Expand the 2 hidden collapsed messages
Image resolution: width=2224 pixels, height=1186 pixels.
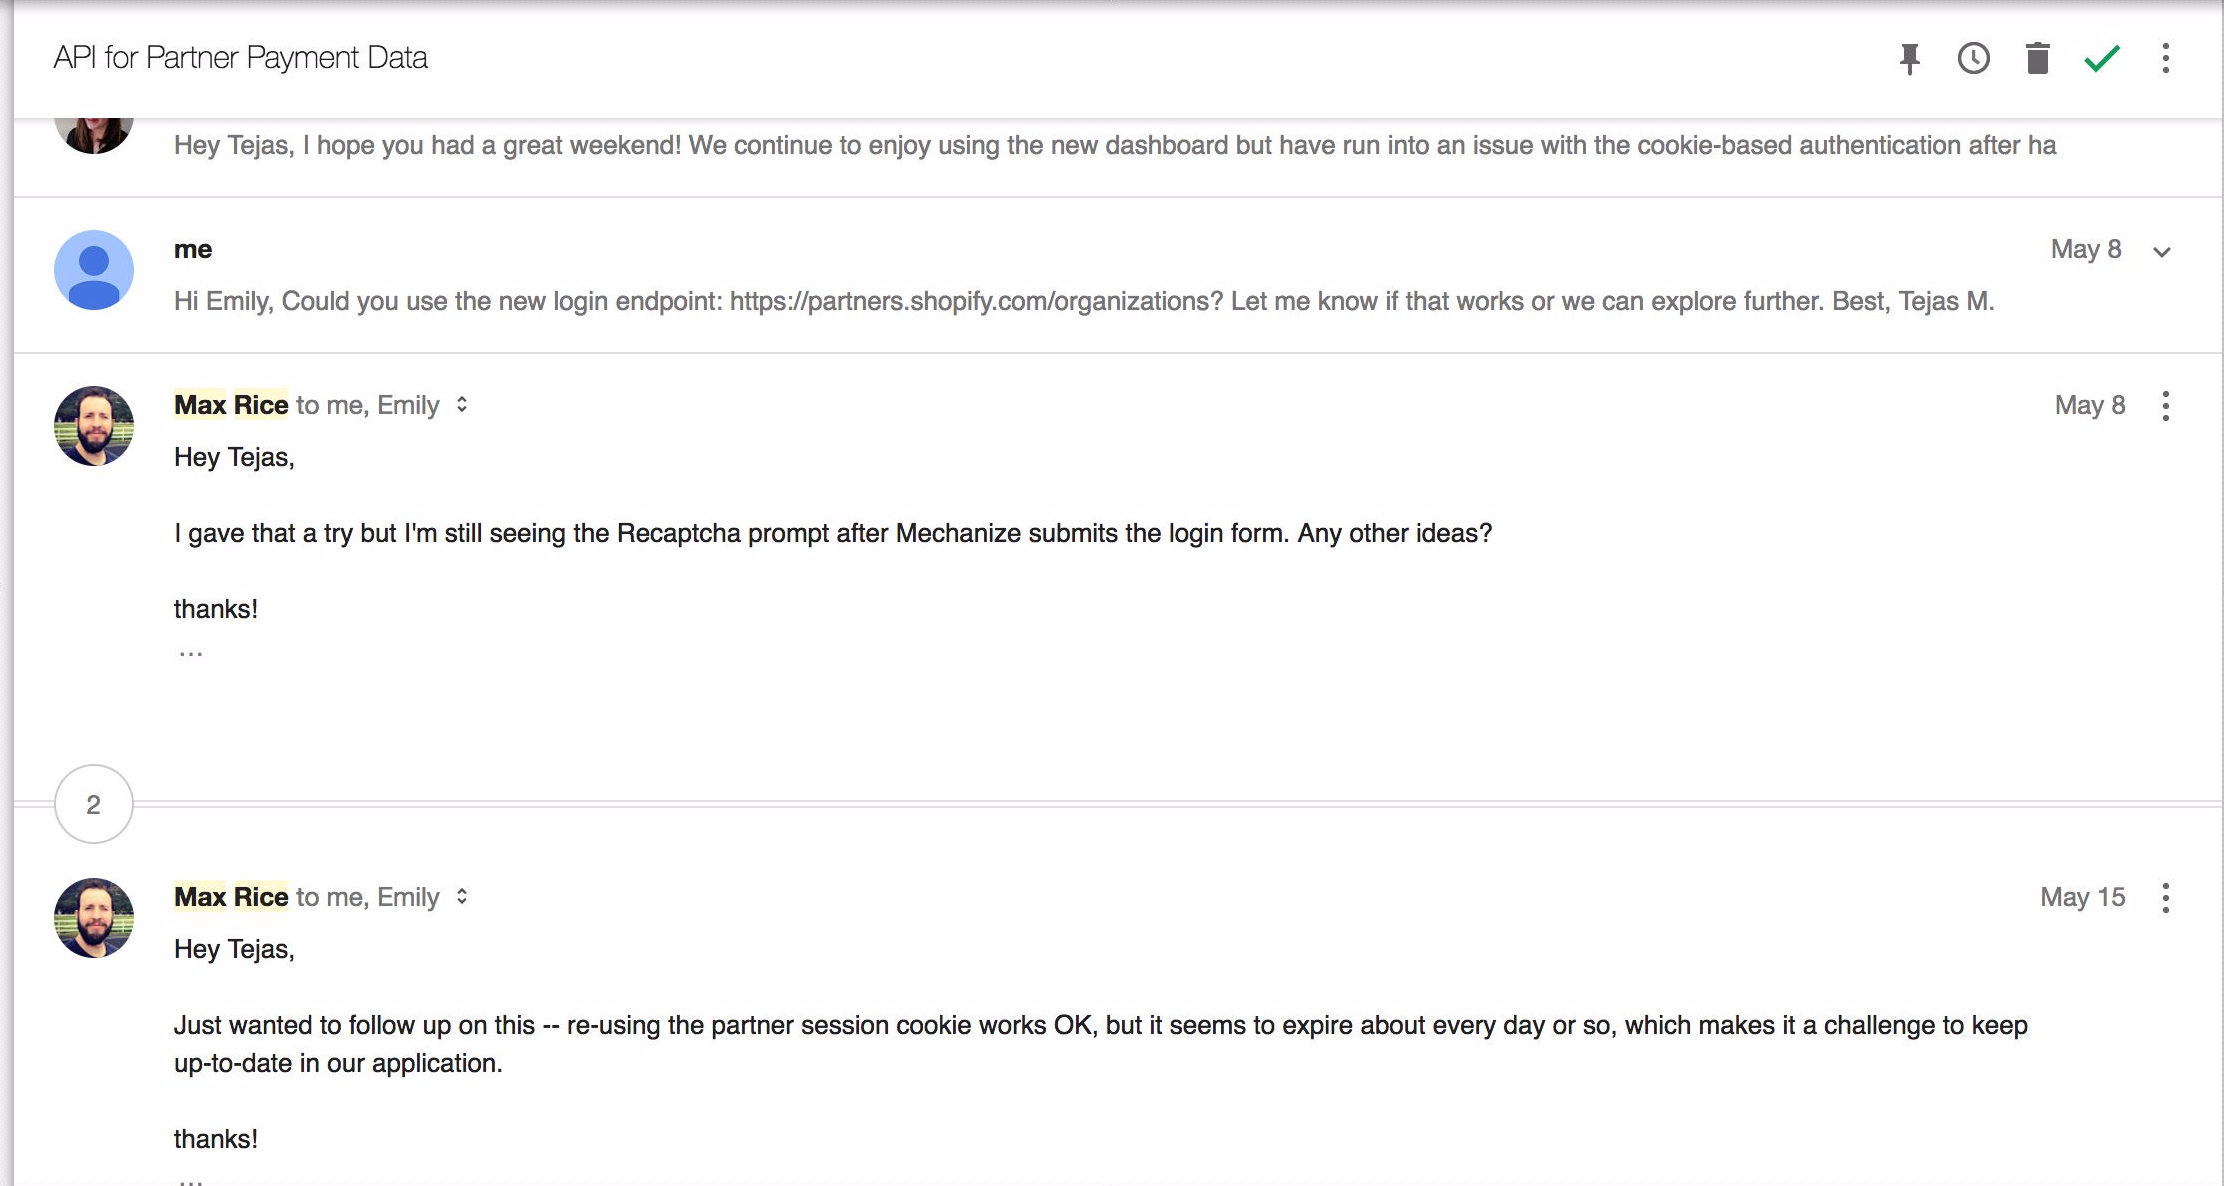[94, 804]
